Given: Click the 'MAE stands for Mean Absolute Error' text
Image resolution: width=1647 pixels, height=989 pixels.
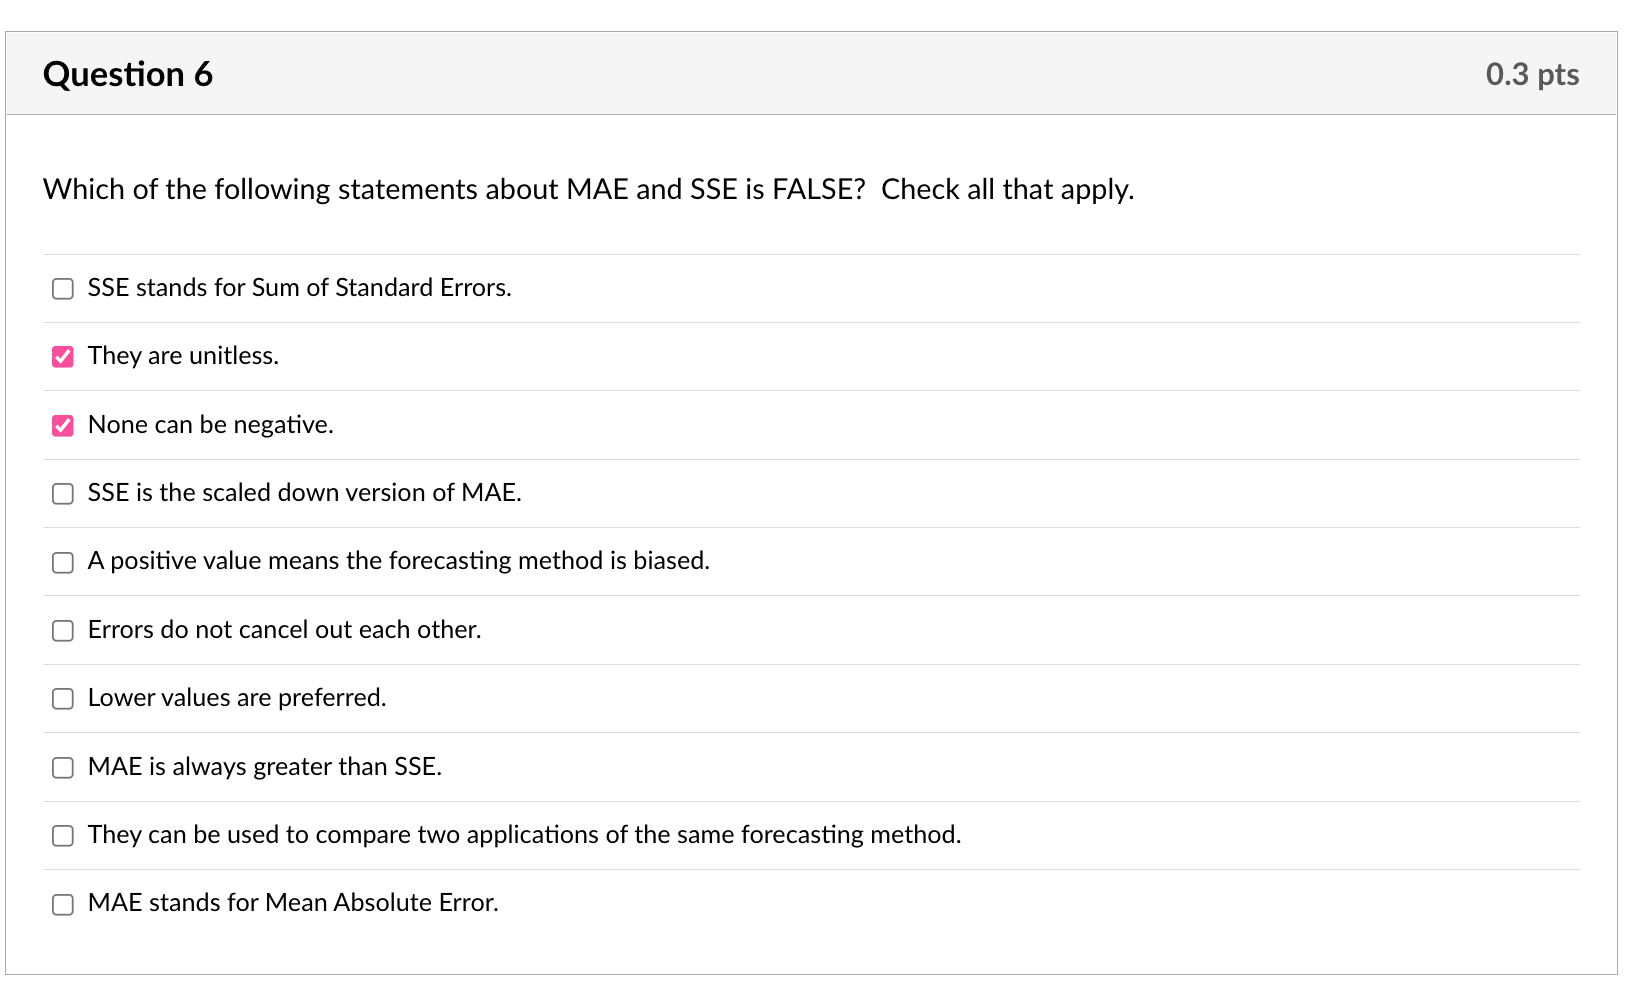Looking at the screenshot, I should (293, 902).
